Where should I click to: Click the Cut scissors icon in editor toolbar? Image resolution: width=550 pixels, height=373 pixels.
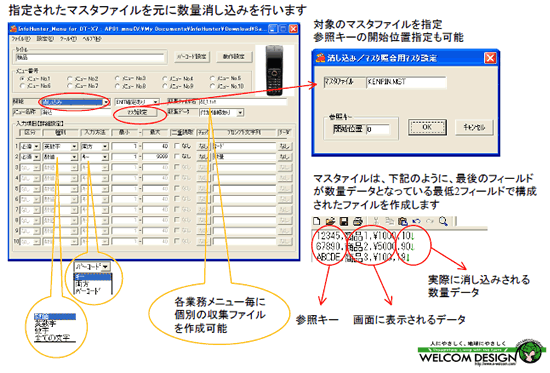(376, 221)
